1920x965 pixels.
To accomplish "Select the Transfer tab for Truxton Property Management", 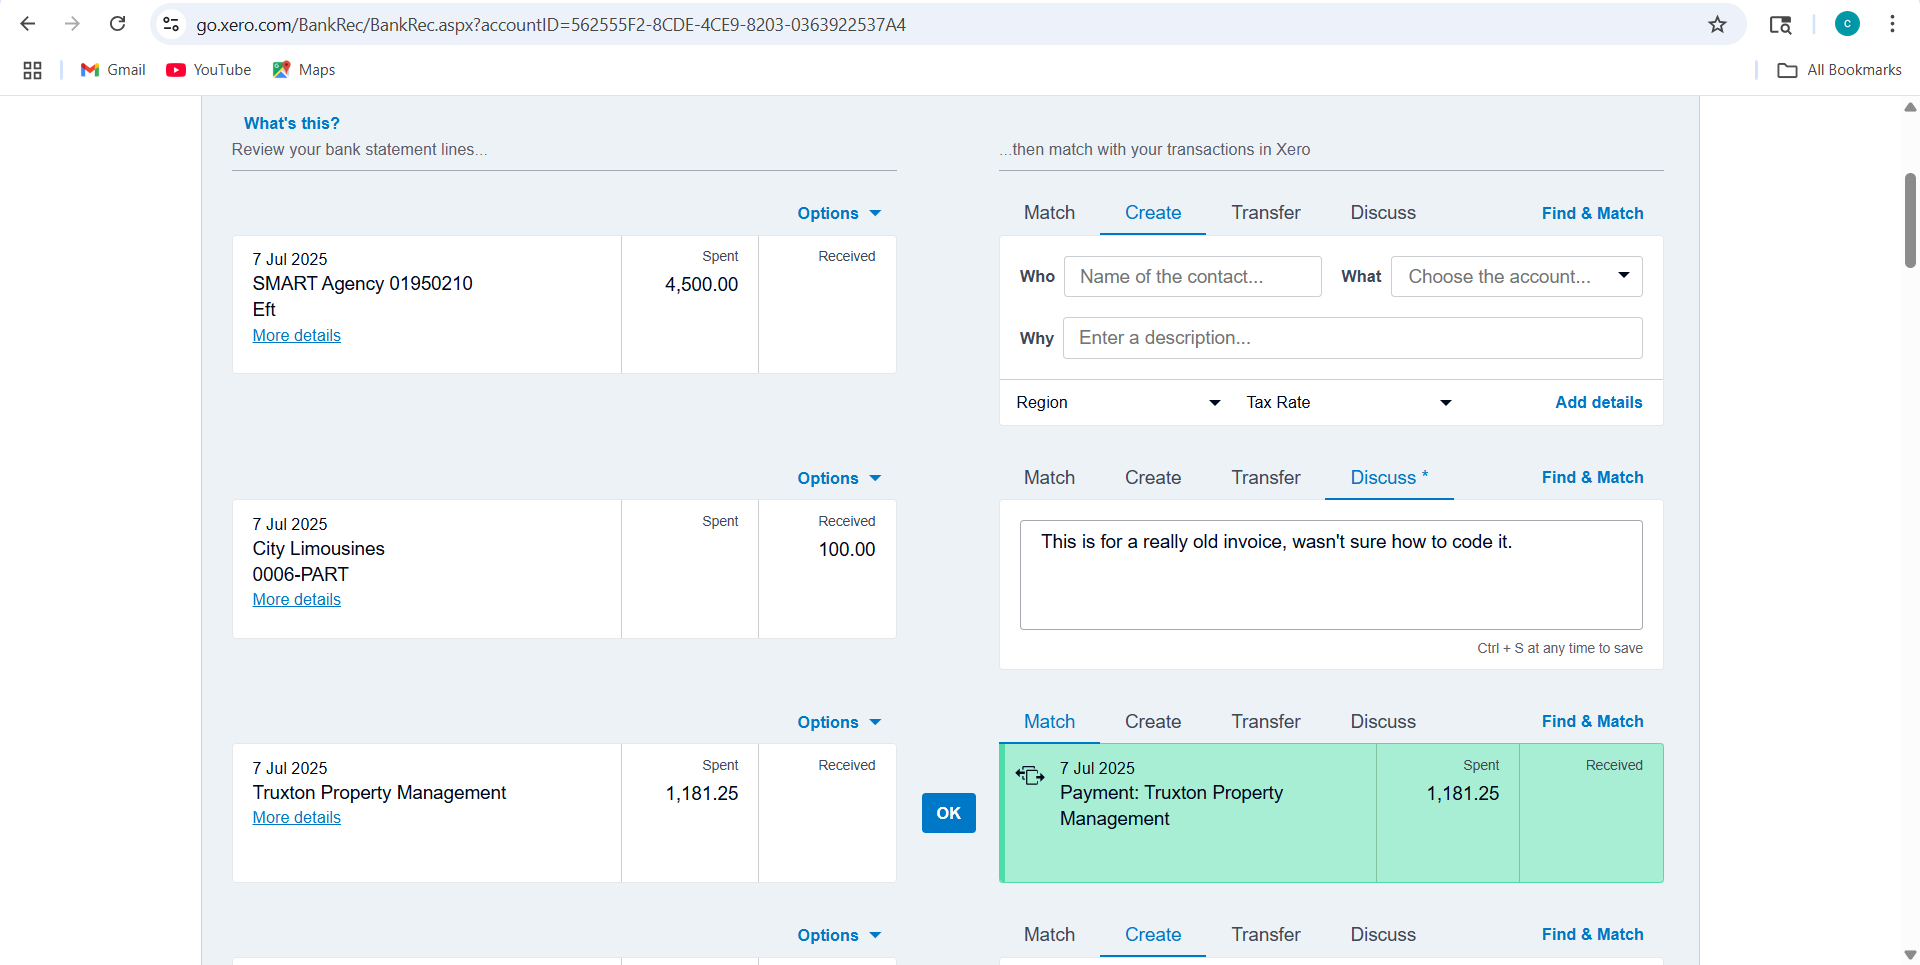I will coord(1266,722).
